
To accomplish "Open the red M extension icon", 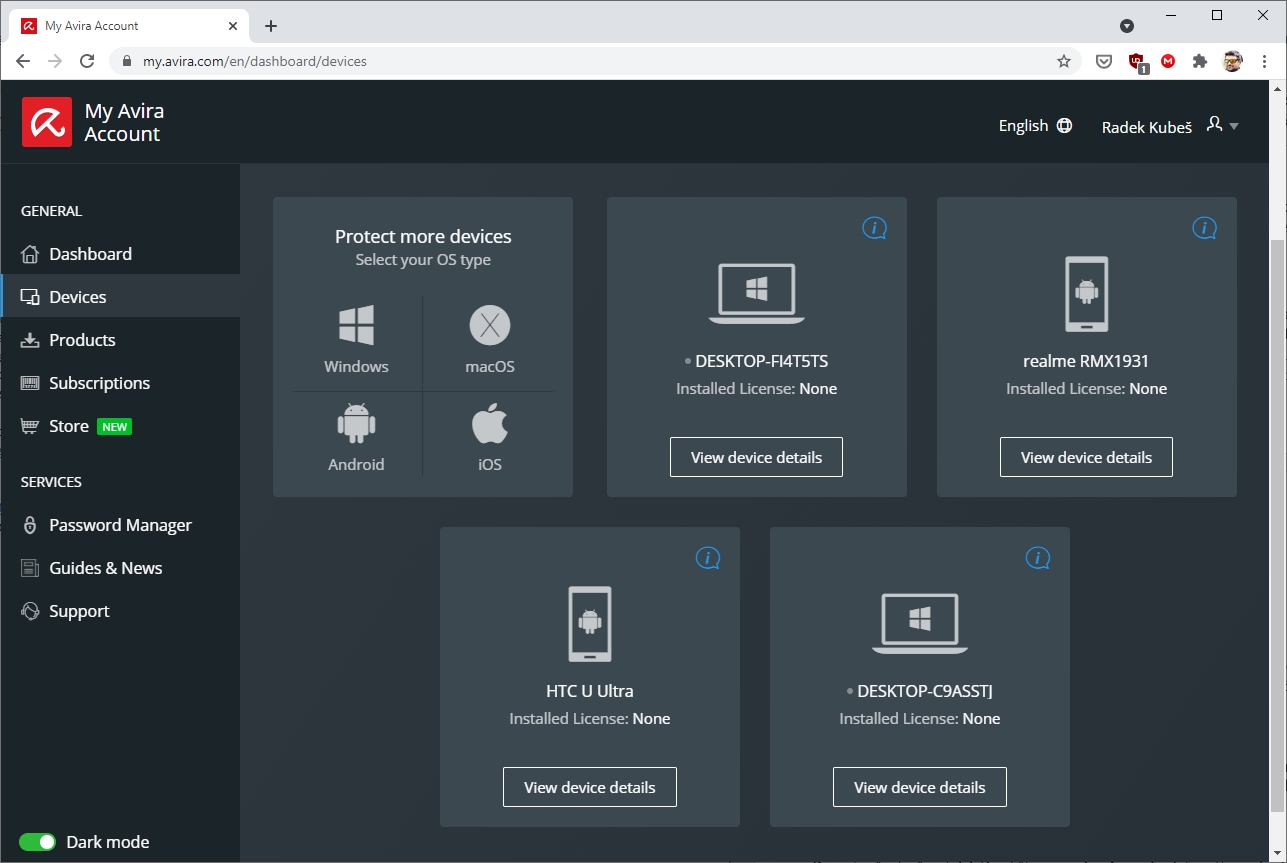I will point(1168,61).
